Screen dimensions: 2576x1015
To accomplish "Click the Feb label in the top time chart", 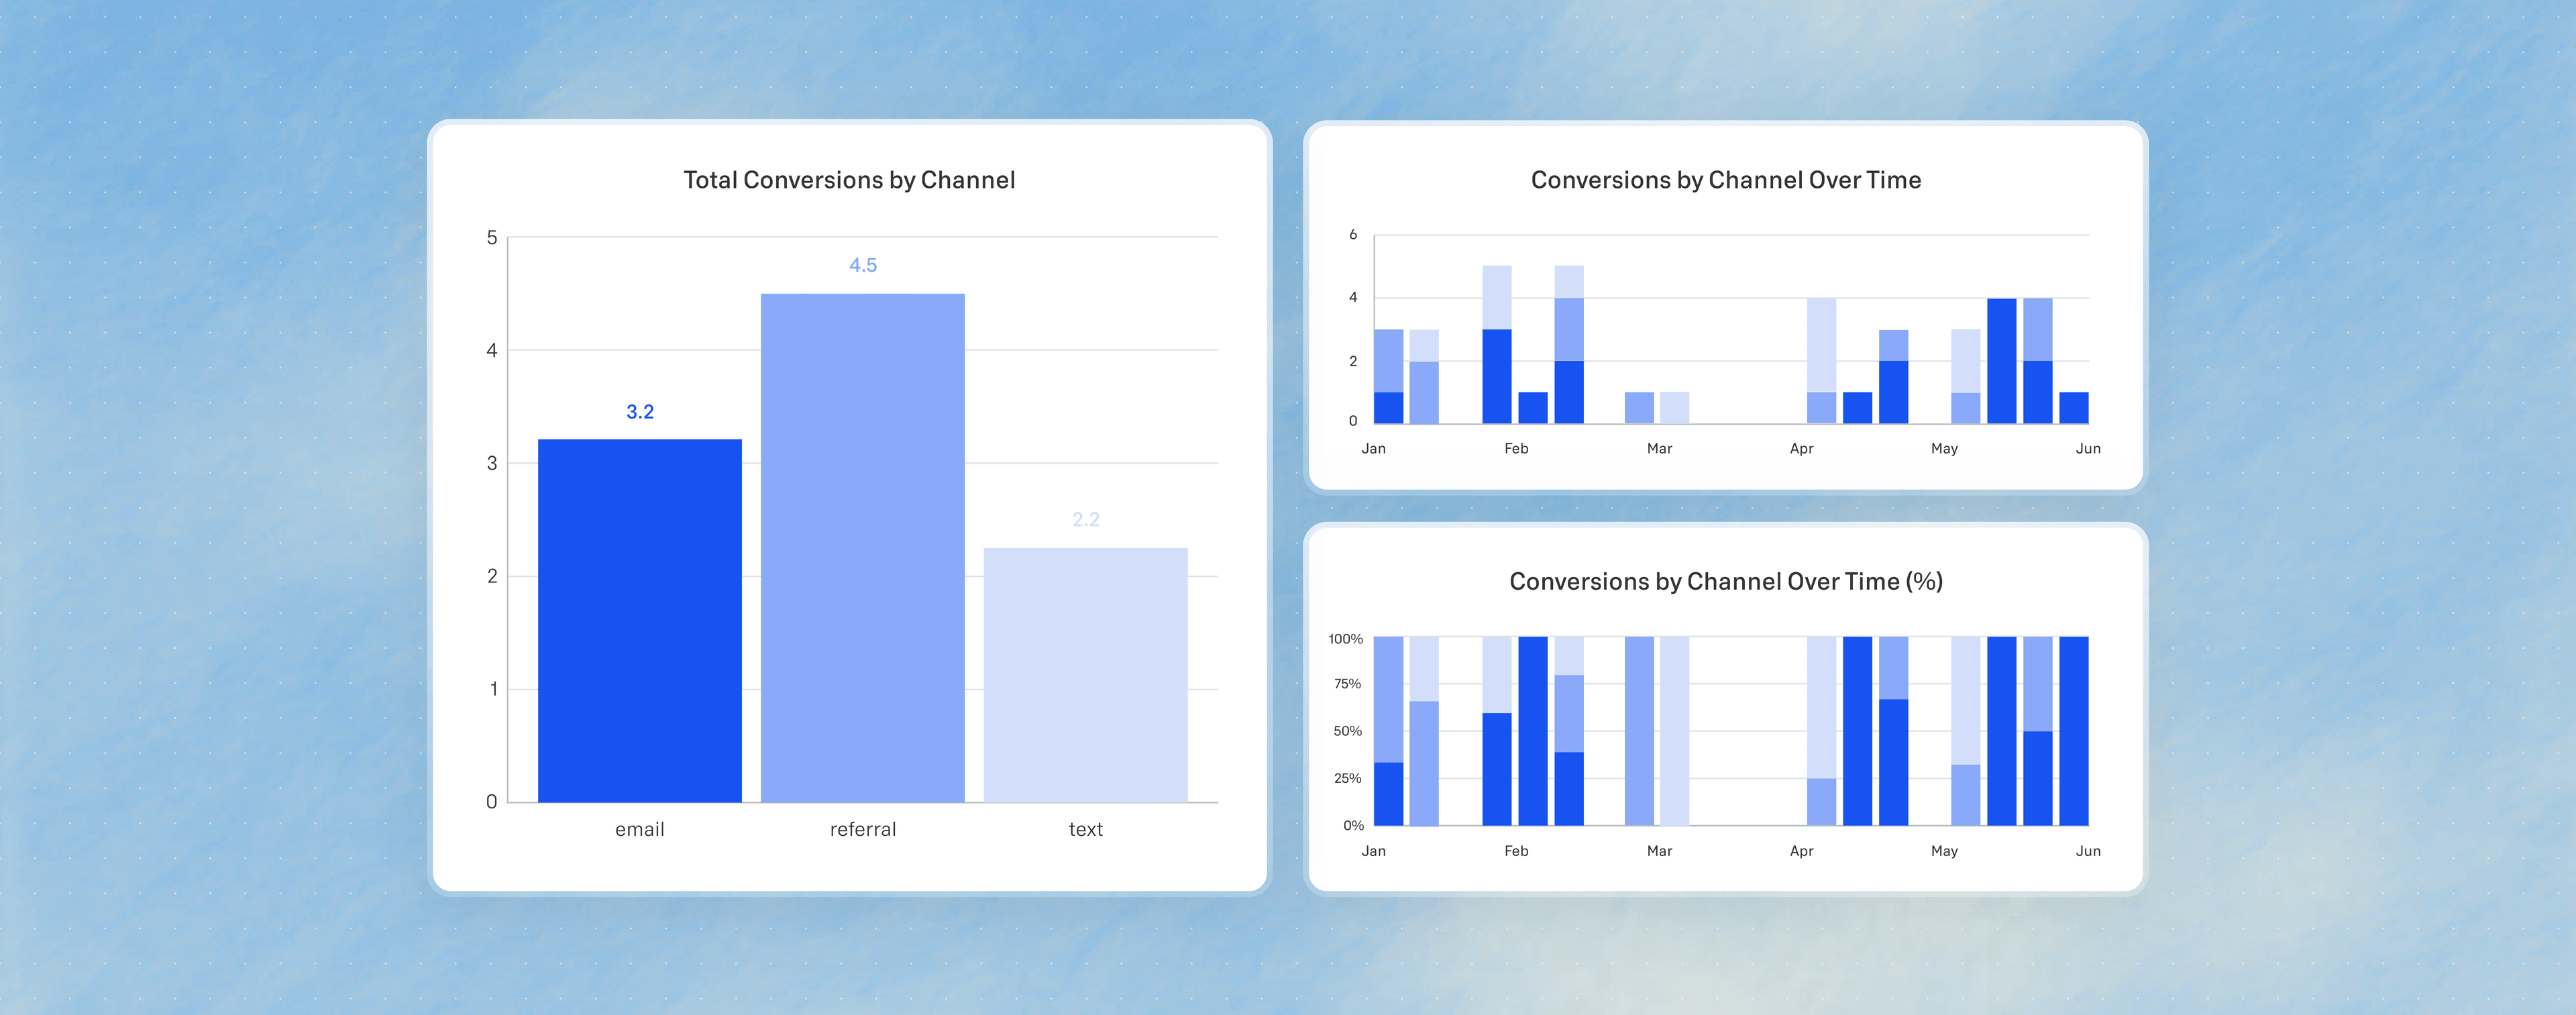I will 1516,449.
